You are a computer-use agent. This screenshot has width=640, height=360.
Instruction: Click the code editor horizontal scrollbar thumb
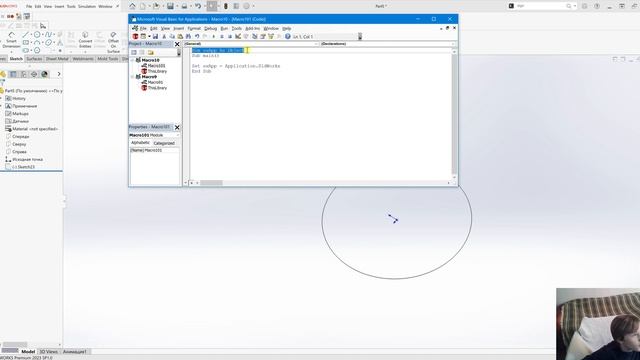(x=211, y=183)
